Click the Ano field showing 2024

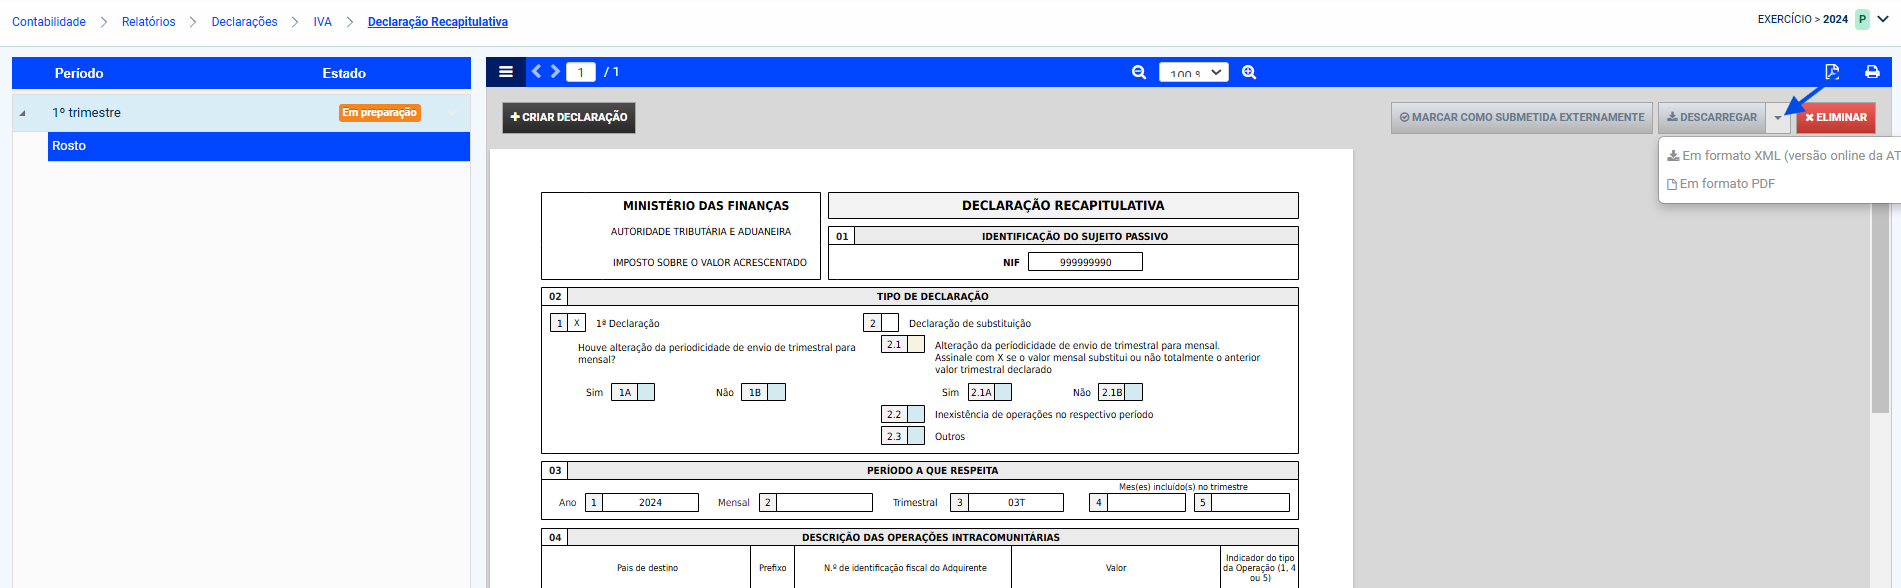pos(650,502)
